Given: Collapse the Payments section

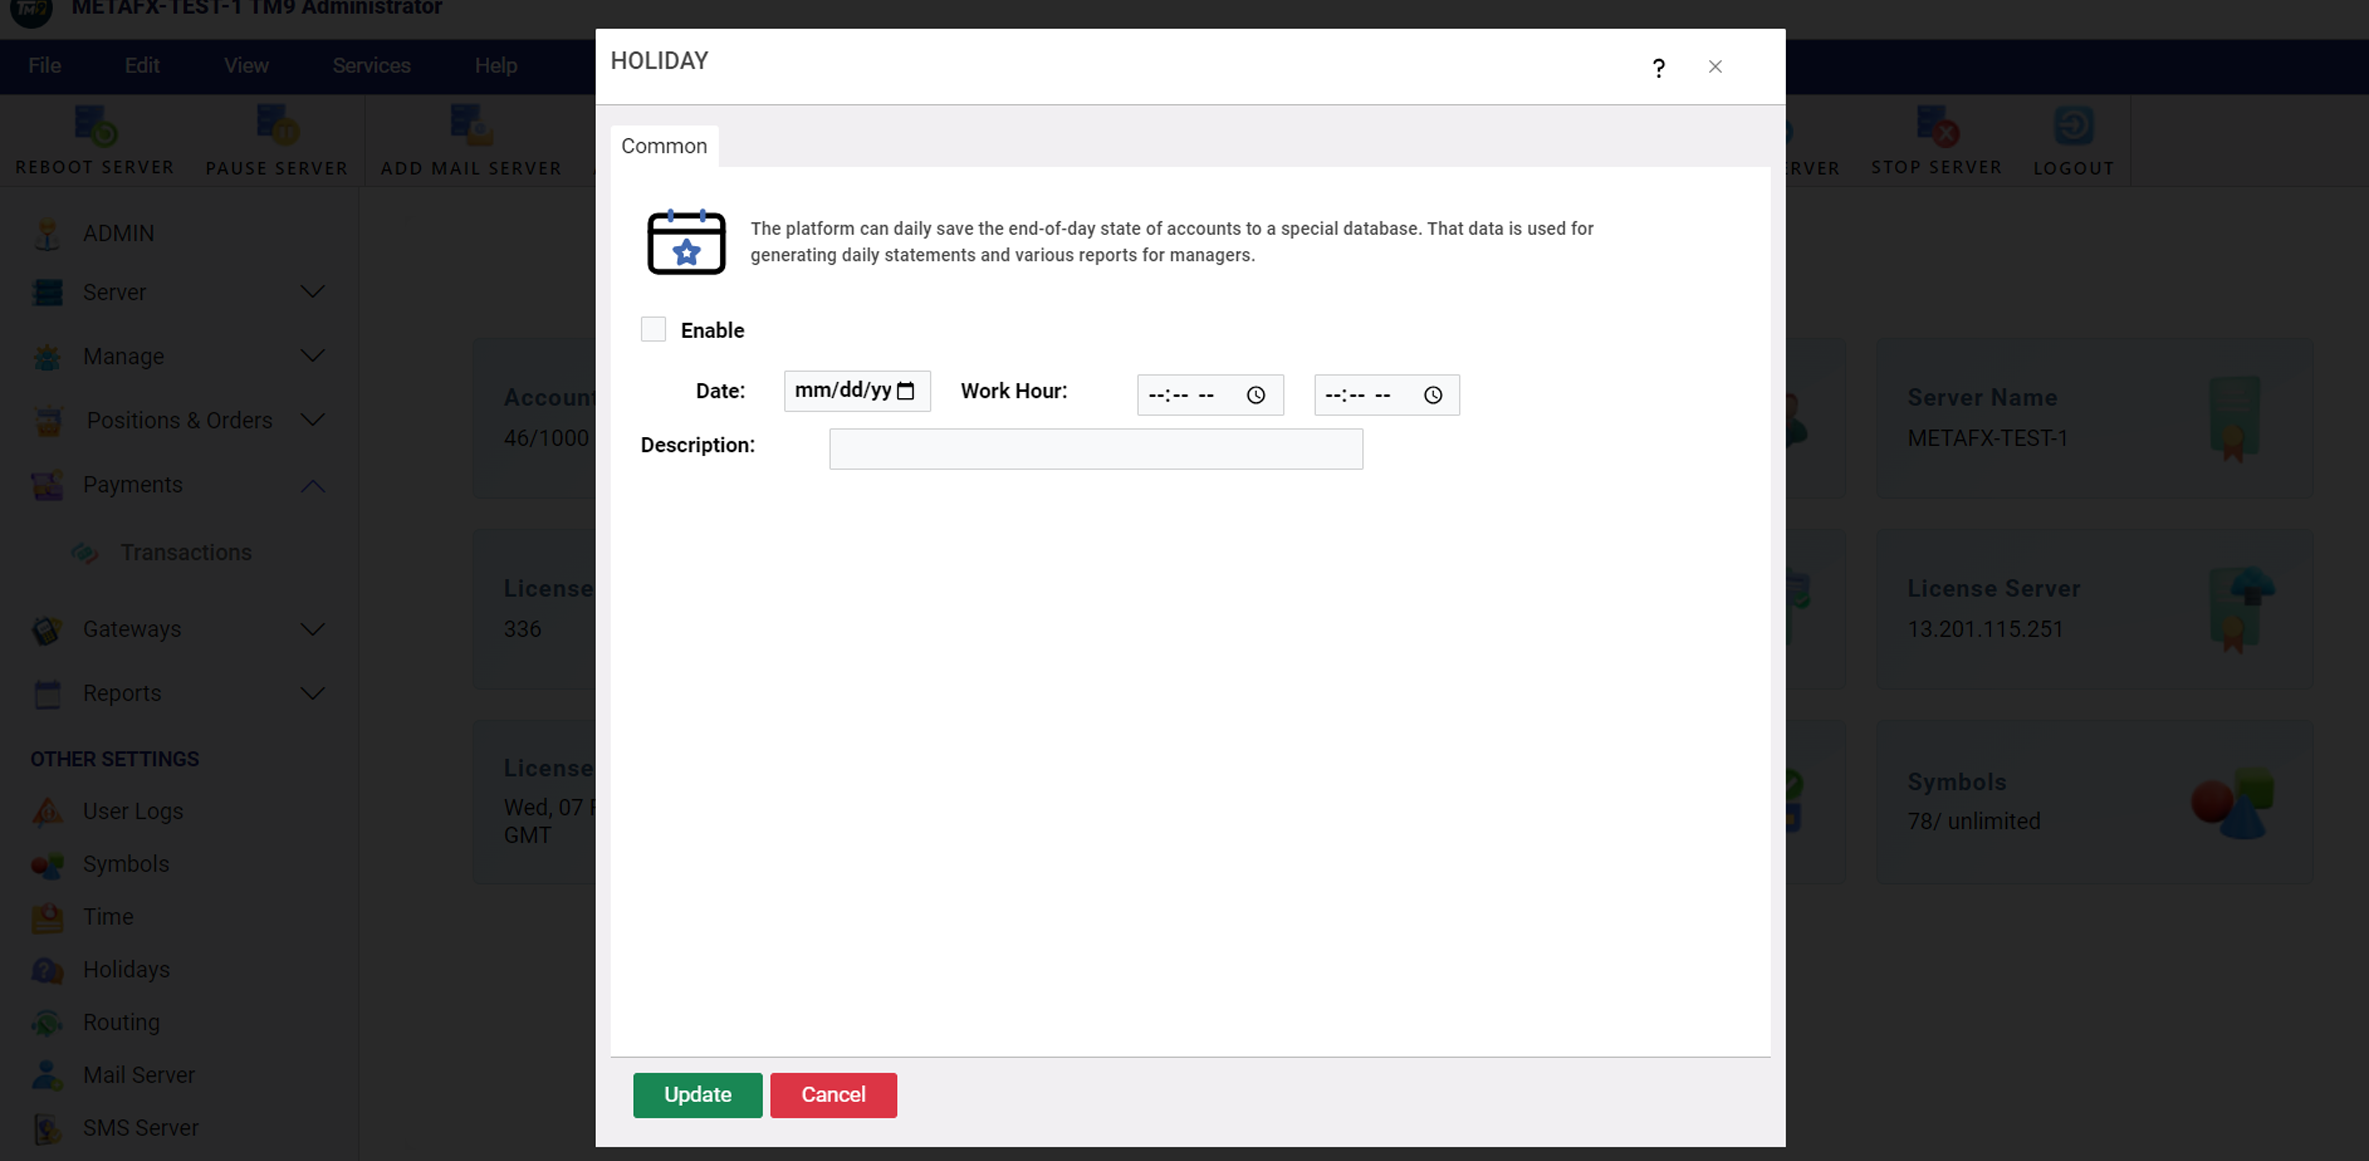Looking at the screenshot, I should point(312,485).
